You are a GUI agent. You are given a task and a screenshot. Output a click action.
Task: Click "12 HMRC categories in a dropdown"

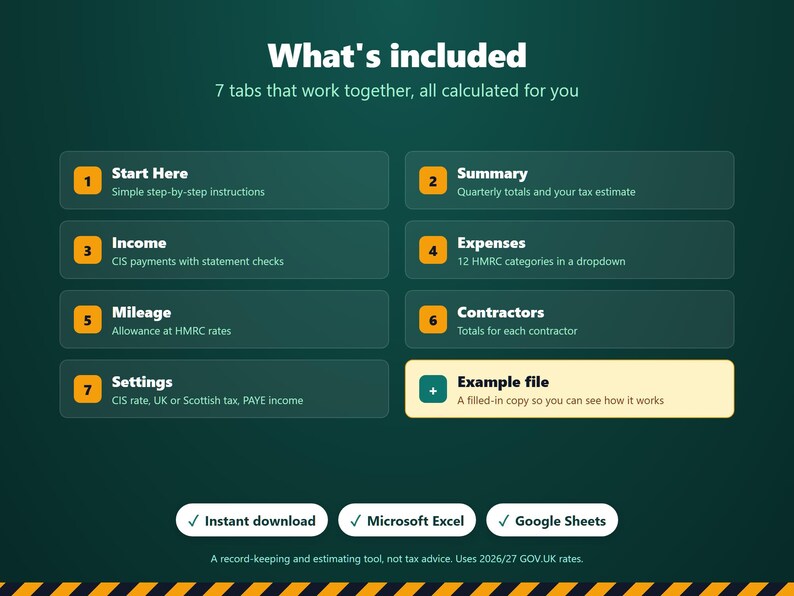pyautogui.click(x=541, y=261)
